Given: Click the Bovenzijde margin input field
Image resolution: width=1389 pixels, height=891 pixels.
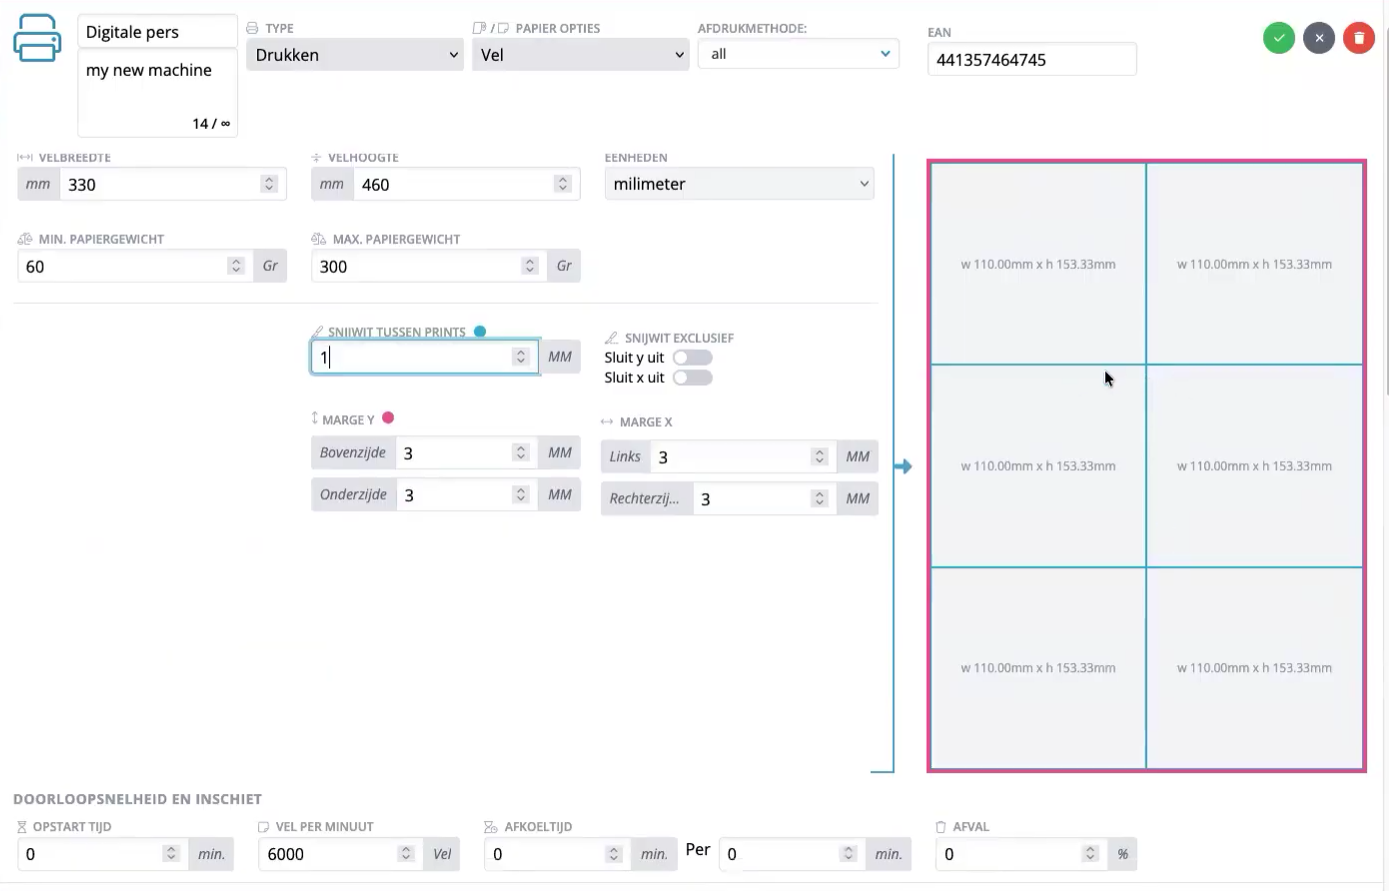Looking at the screenshot, I should [455, 453].
